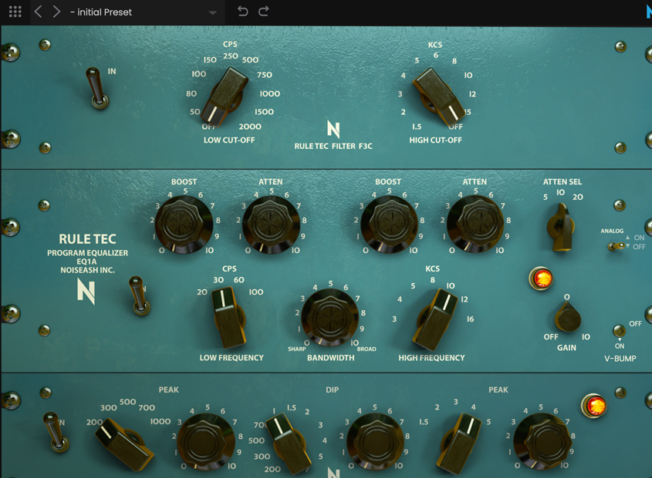Image resolution: width=652 pixels, height=478 pixels.
Task: Toggle the V-BUMP switch
Action: point(619,331)
